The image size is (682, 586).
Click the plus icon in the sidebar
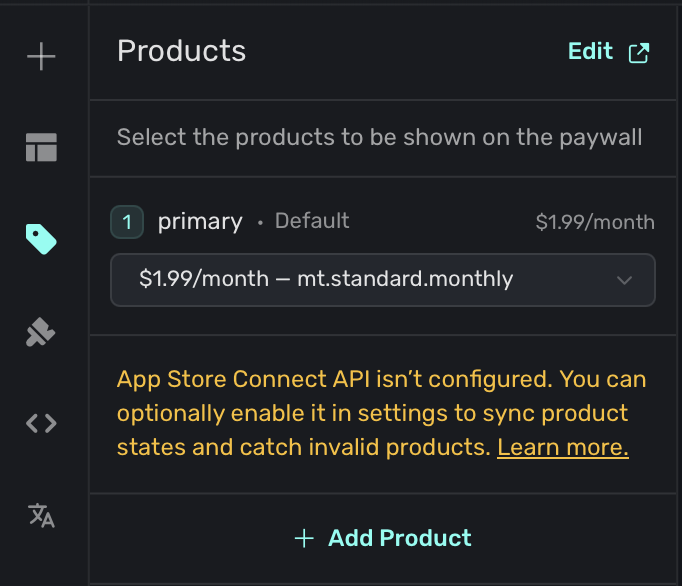point(41,57)
